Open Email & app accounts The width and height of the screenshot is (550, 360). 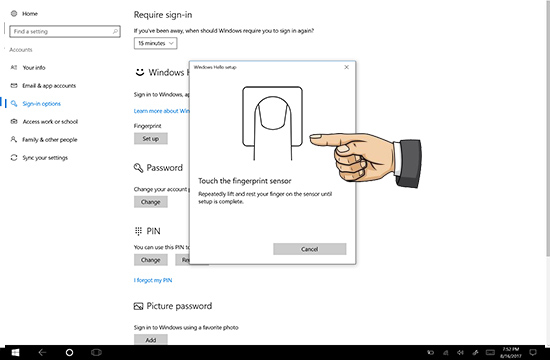tap(49, 86)
